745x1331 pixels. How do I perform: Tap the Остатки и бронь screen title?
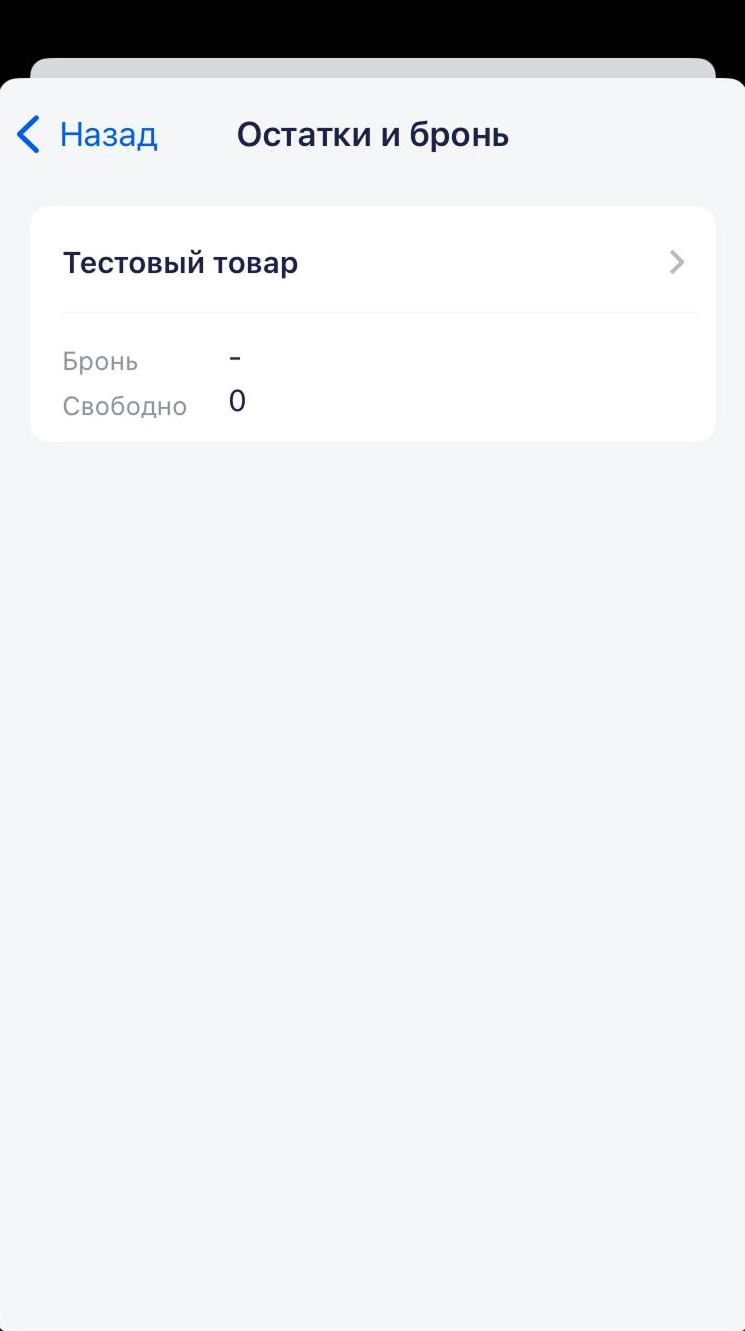(x=372, y=134)
